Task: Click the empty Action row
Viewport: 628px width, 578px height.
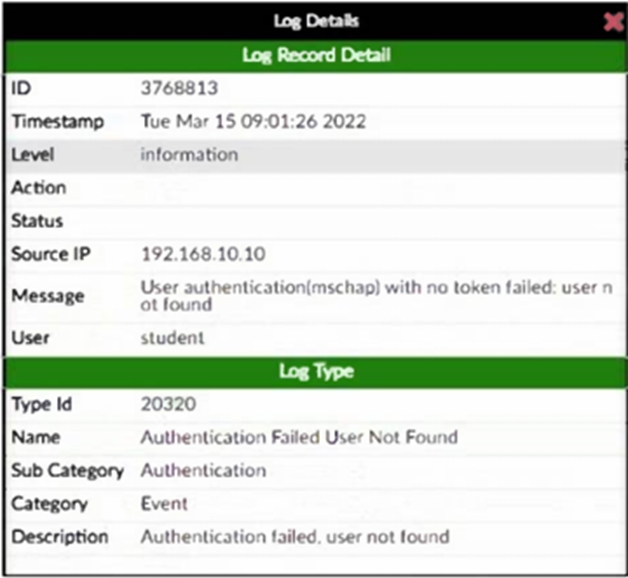Action: point(316,188)
